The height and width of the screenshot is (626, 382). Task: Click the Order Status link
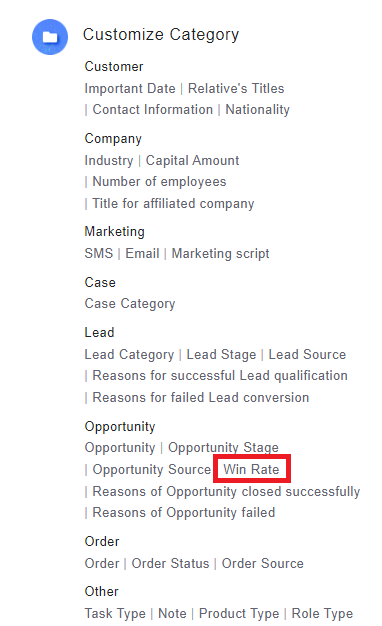click(170, 563)
